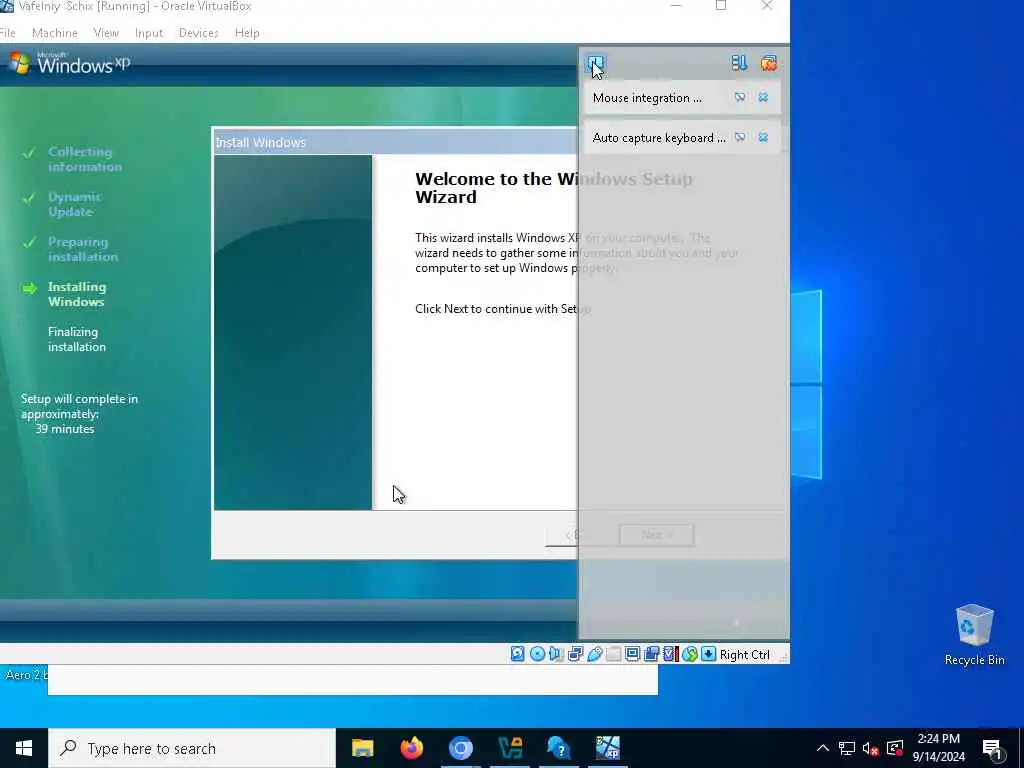Open the Recycle Bin on the desktop

[974, 634]
